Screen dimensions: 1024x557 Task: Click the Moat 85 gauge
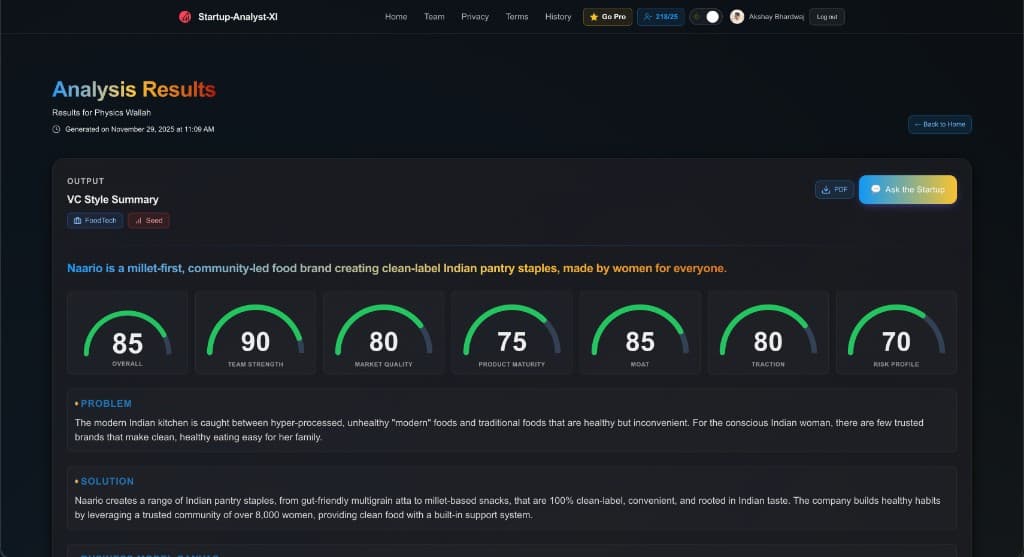click(640, 333)
